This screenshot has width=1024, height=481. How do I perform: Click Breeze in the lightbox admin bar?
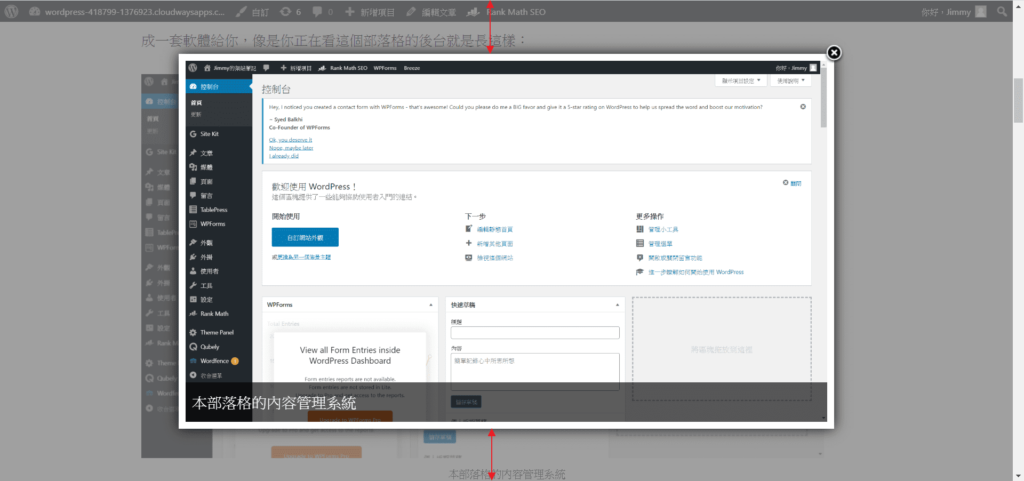pyautogui.click(x=411, y=68)
